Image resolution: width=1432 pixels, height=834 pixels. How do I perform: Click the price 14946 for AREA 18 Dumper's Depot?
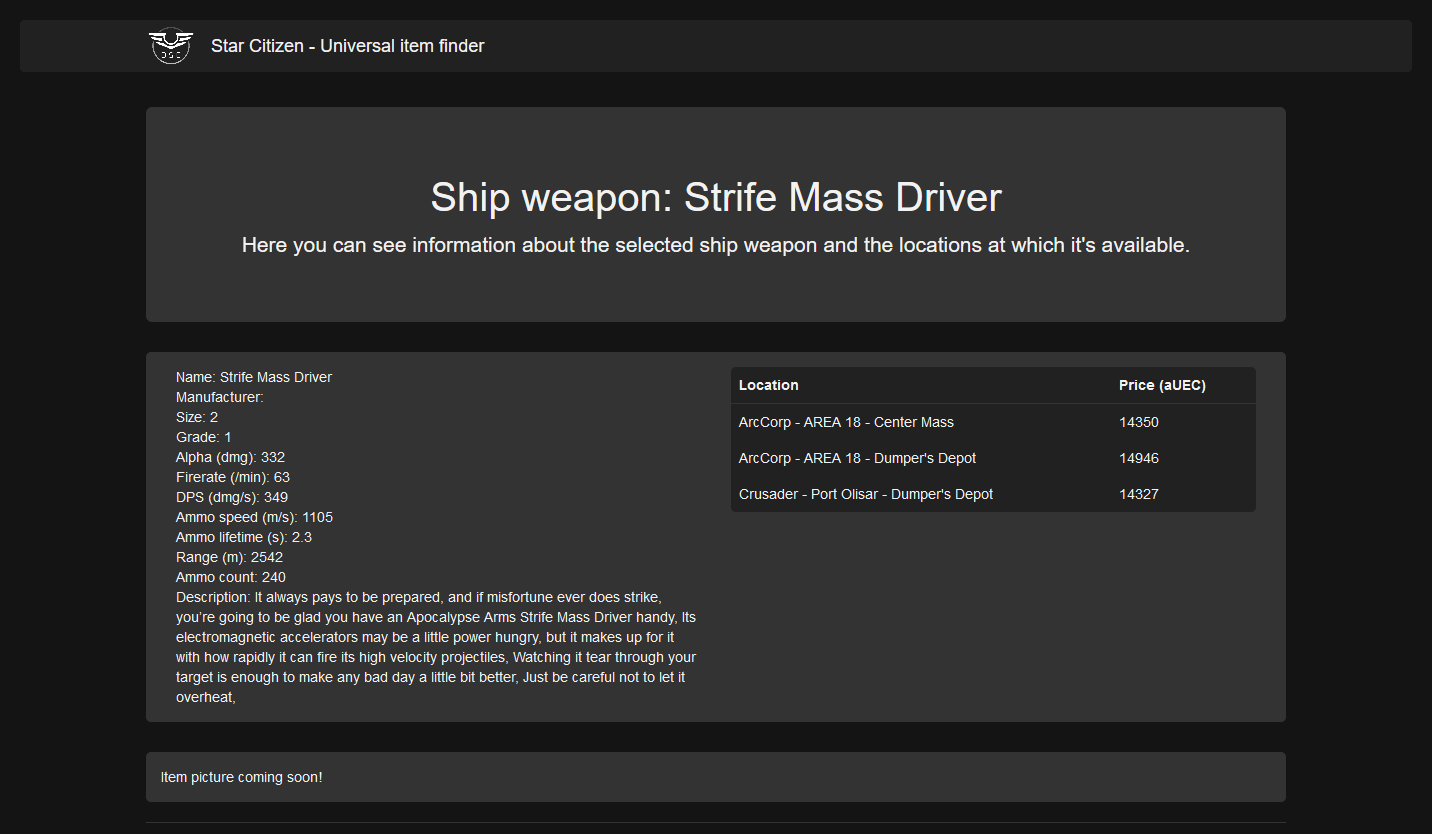pyautogui.click(x=1139, y=458)
